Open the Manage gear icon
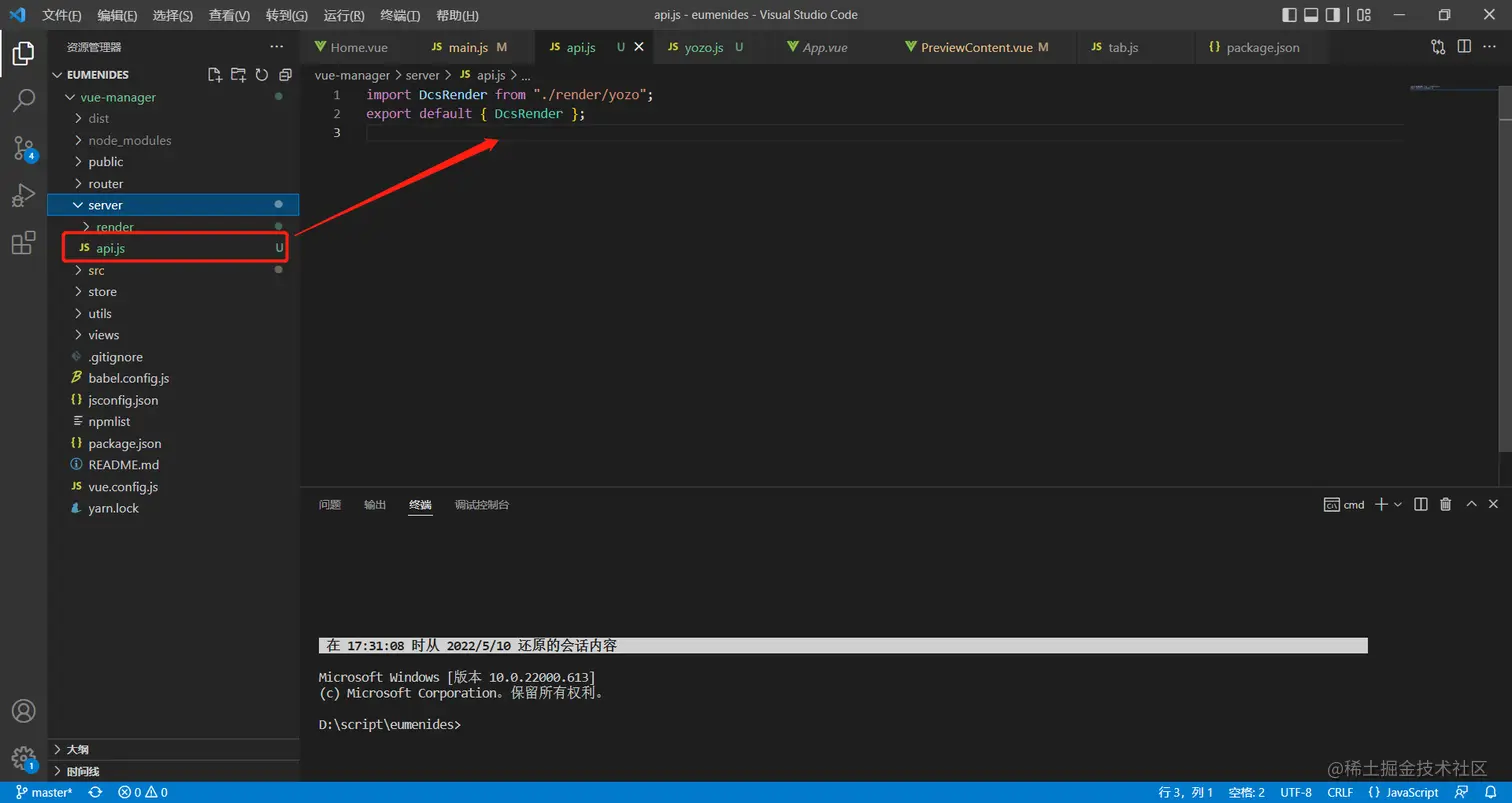The width and height of the screenshot is (1512, 803). tap(23, 759)
